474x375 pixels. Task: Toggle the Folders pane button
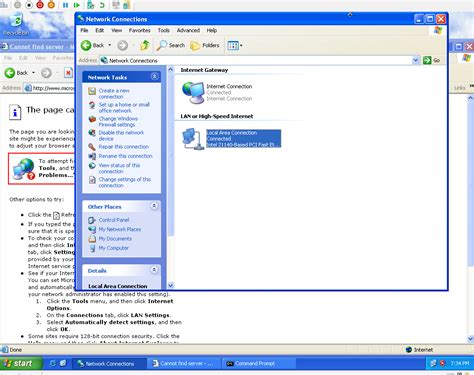coord(205,45)
